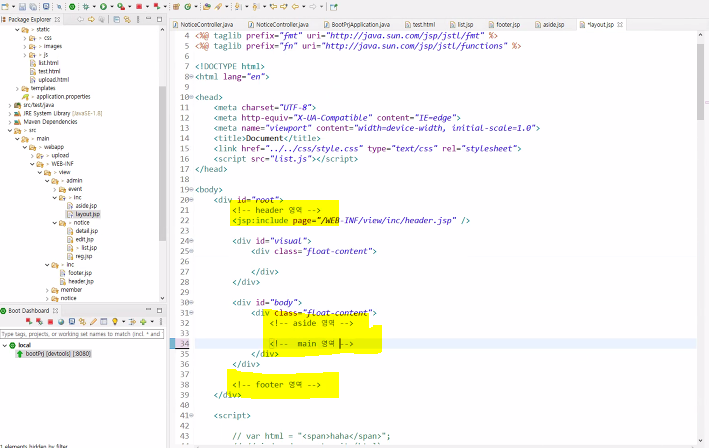Open dropdown beside green plus in Boot Dashboard

click(x=152, y=321)
